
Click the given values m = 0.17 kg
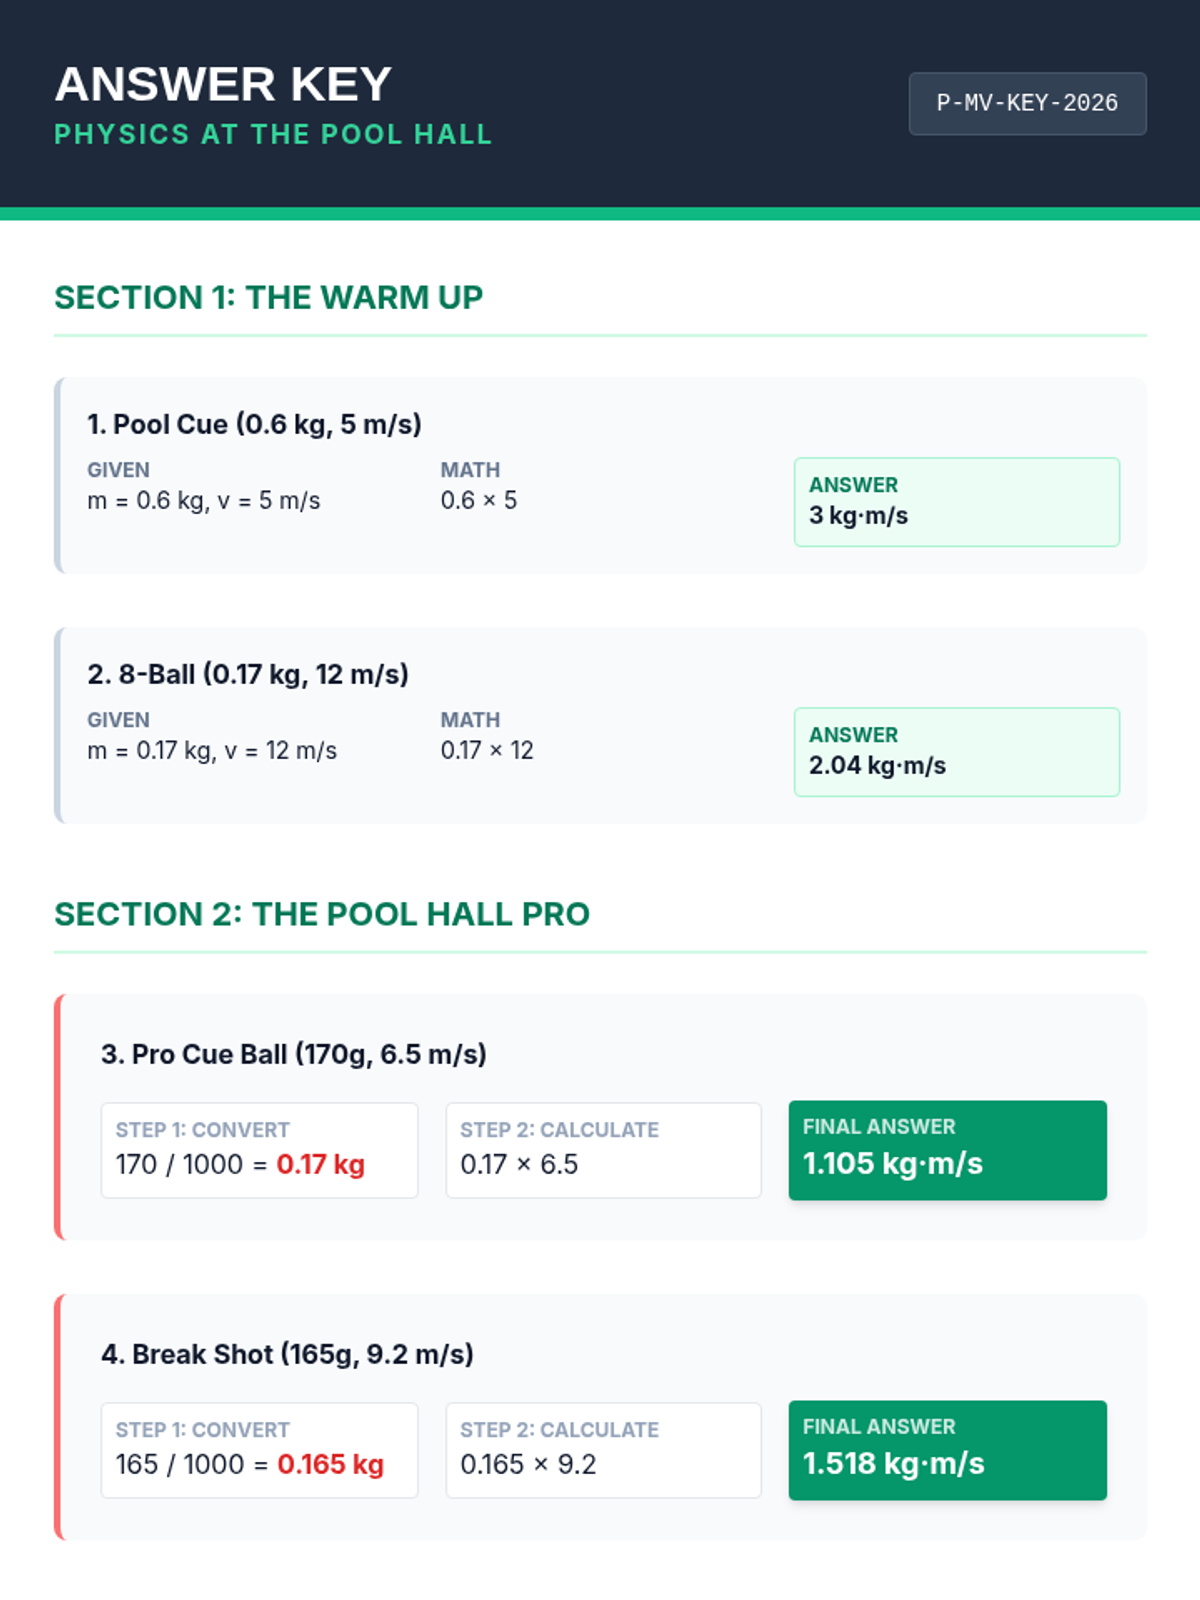[x=212, y=751]
